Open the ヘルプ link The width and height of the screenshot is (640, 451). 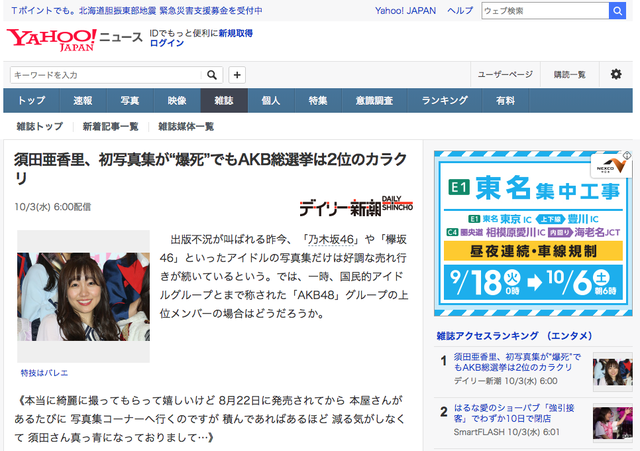[460, 11]
